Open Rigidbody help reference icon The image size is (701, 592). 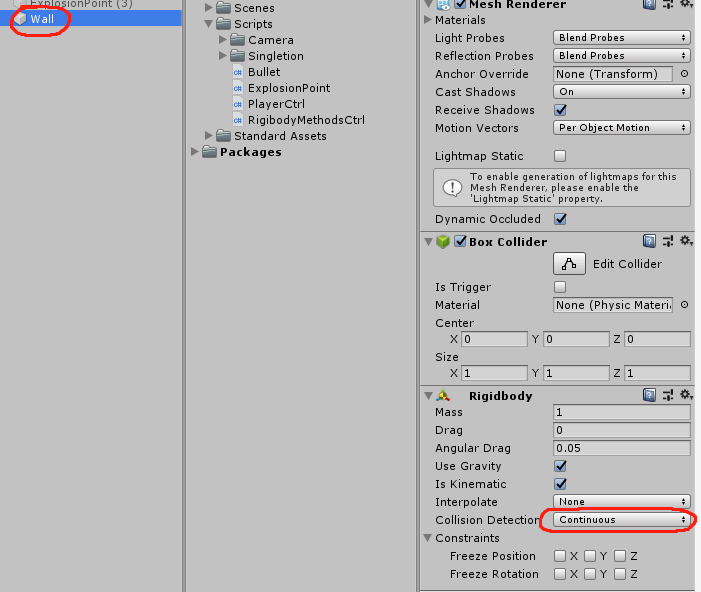pos(649,395)
